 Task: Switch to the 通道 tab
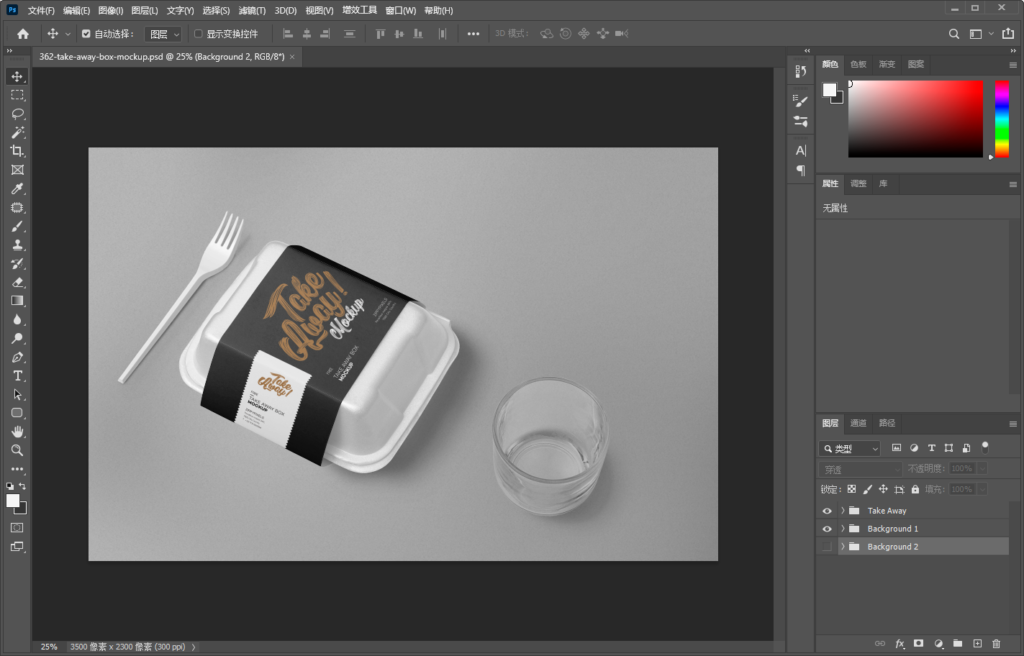click(x=858, y=423)
